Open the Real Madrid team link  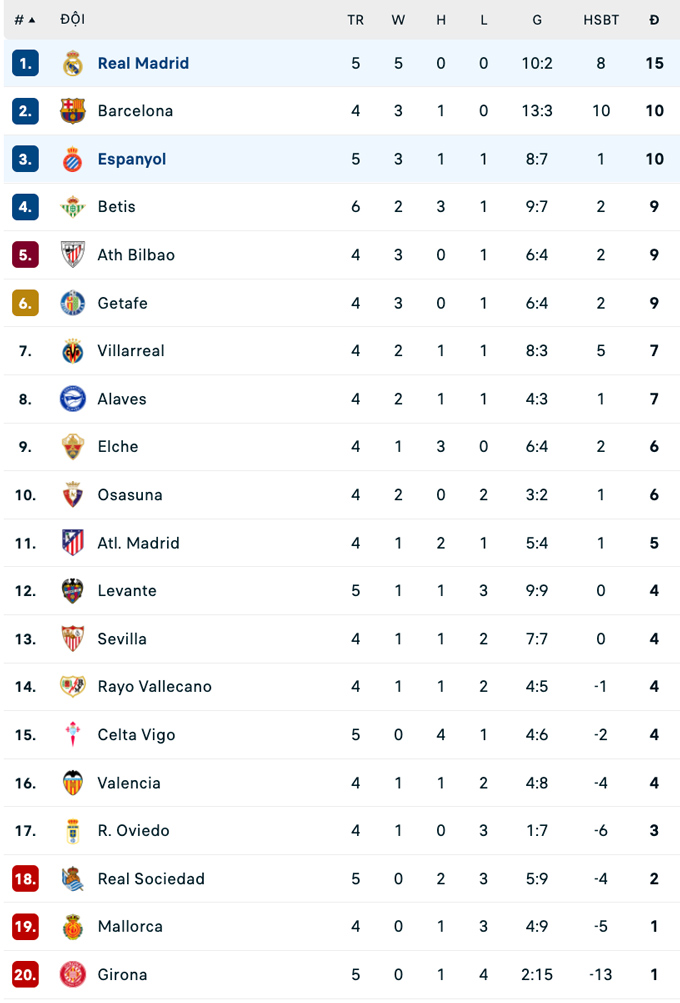pos(143,63)
